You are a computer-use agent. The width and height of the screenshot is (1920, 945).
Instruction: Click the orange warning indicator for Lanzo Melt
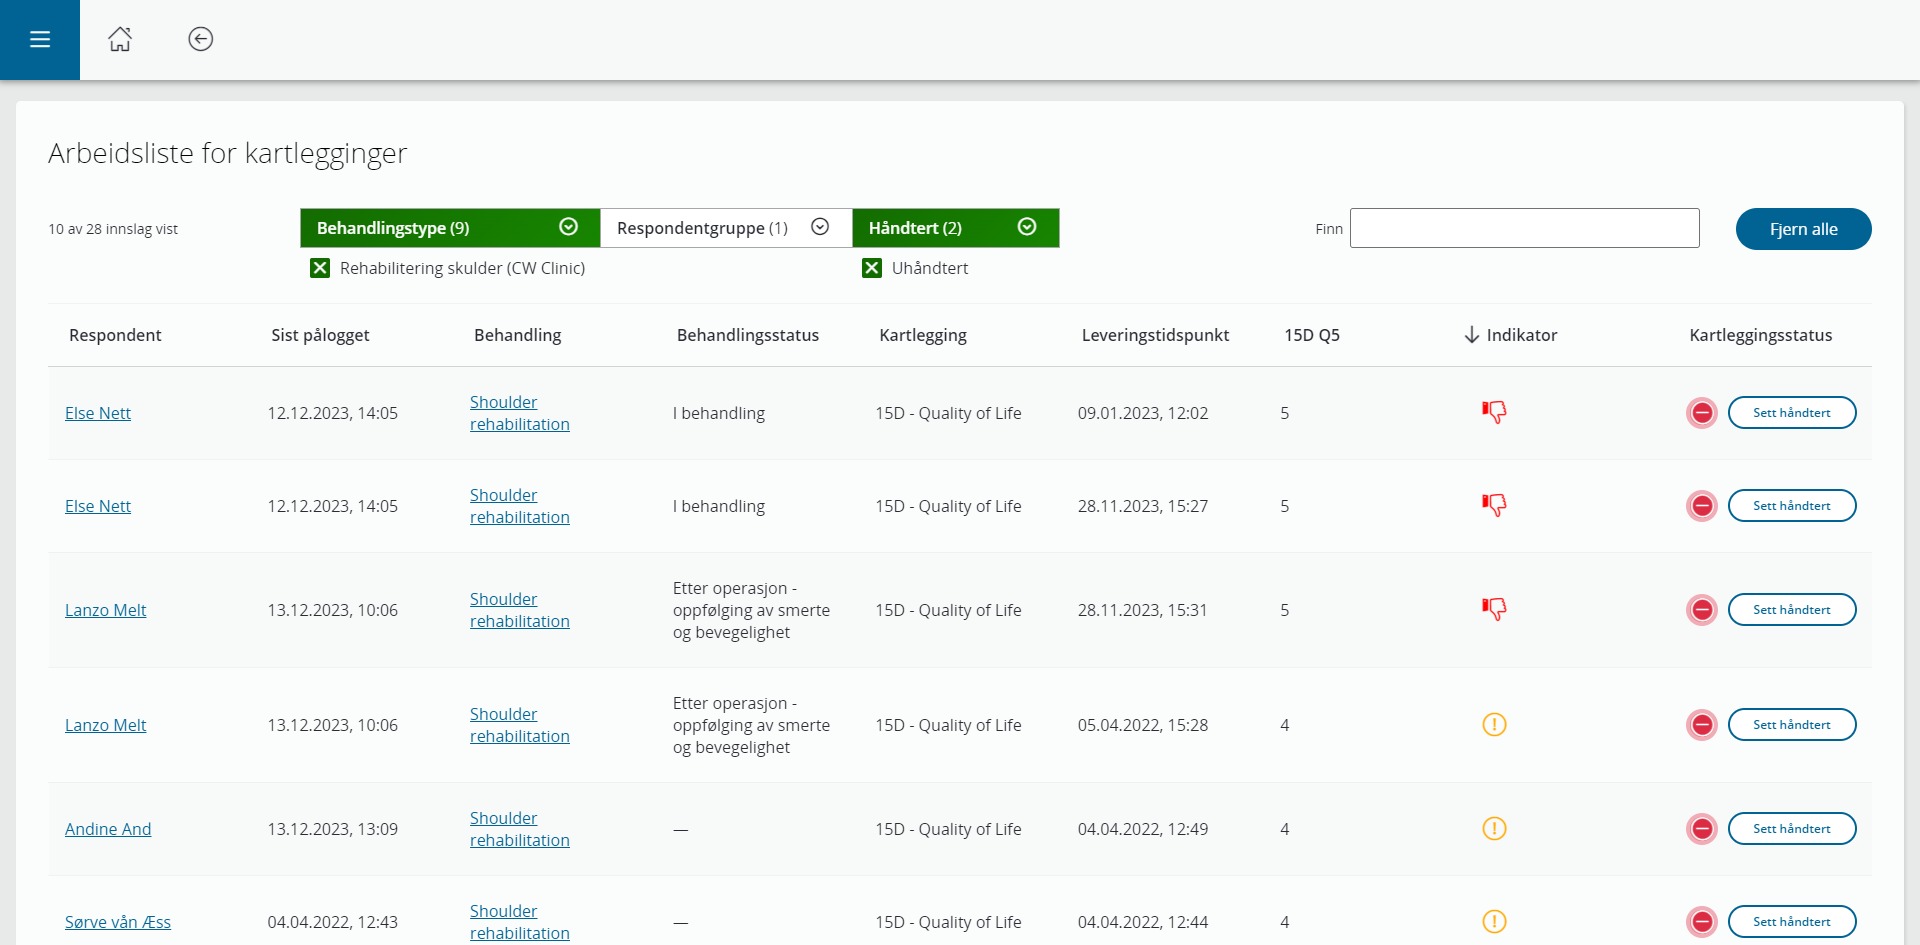pos(1494,724)
